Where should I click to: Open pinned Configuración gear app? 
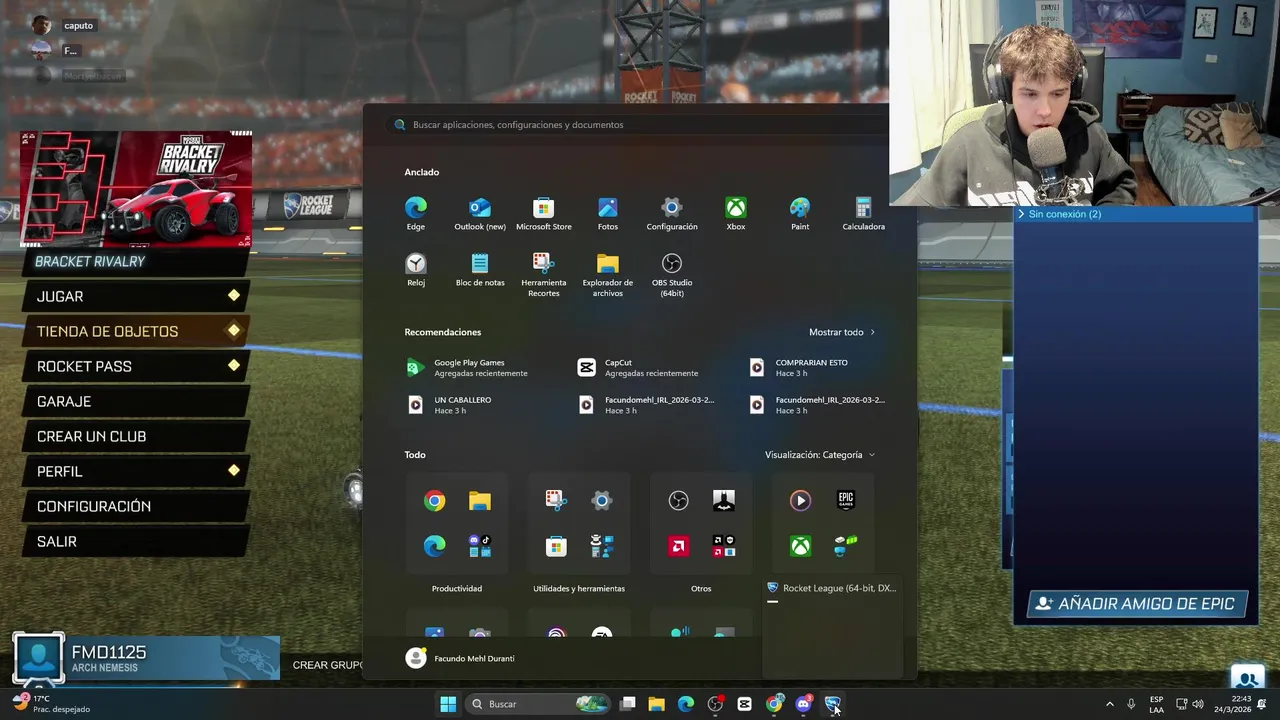(x=672, y=214)
